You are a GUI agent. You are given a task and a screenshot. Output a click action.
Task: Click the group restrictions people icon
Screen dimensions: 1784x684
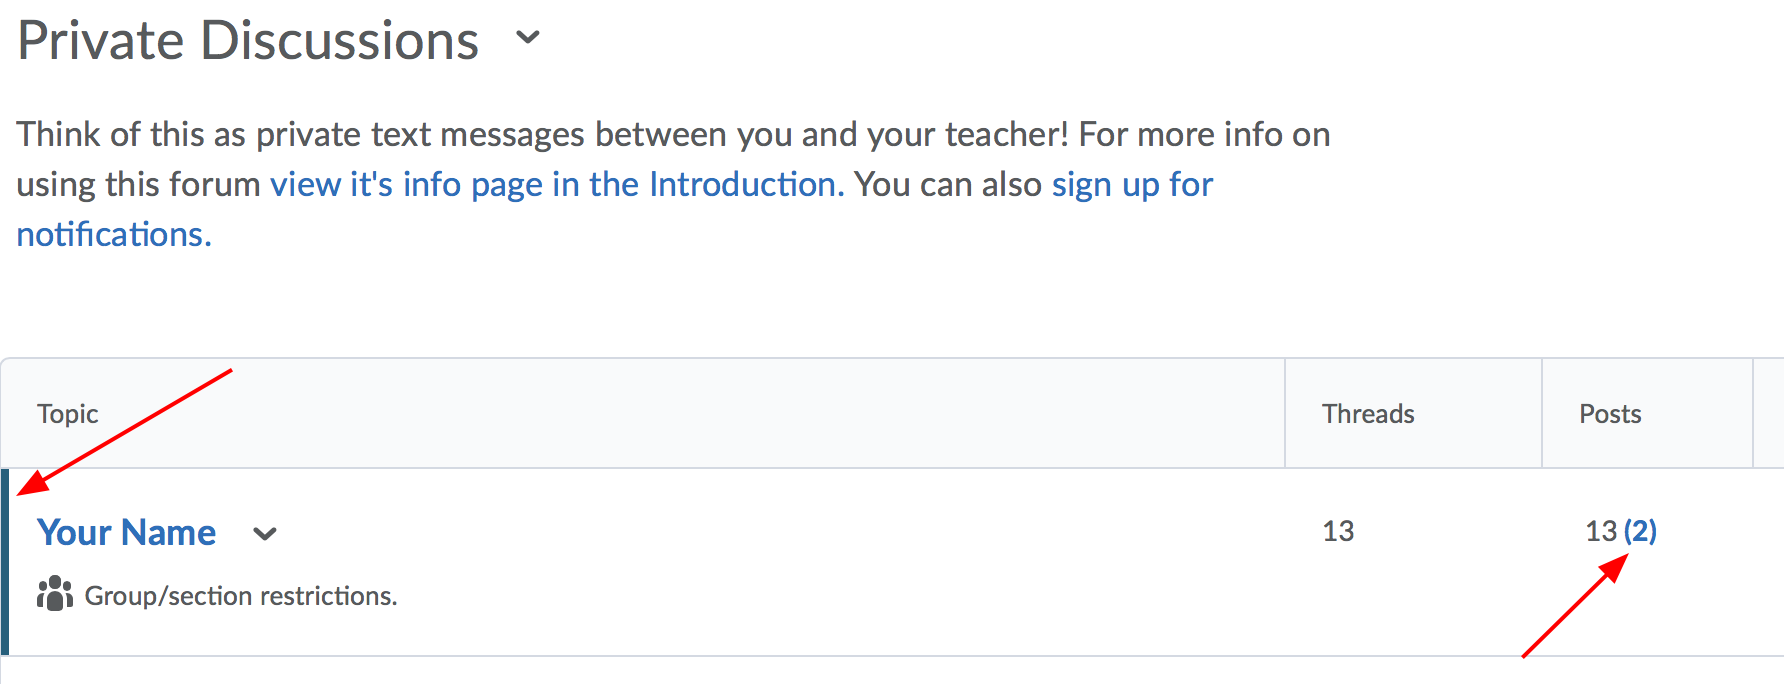[55, 594]
